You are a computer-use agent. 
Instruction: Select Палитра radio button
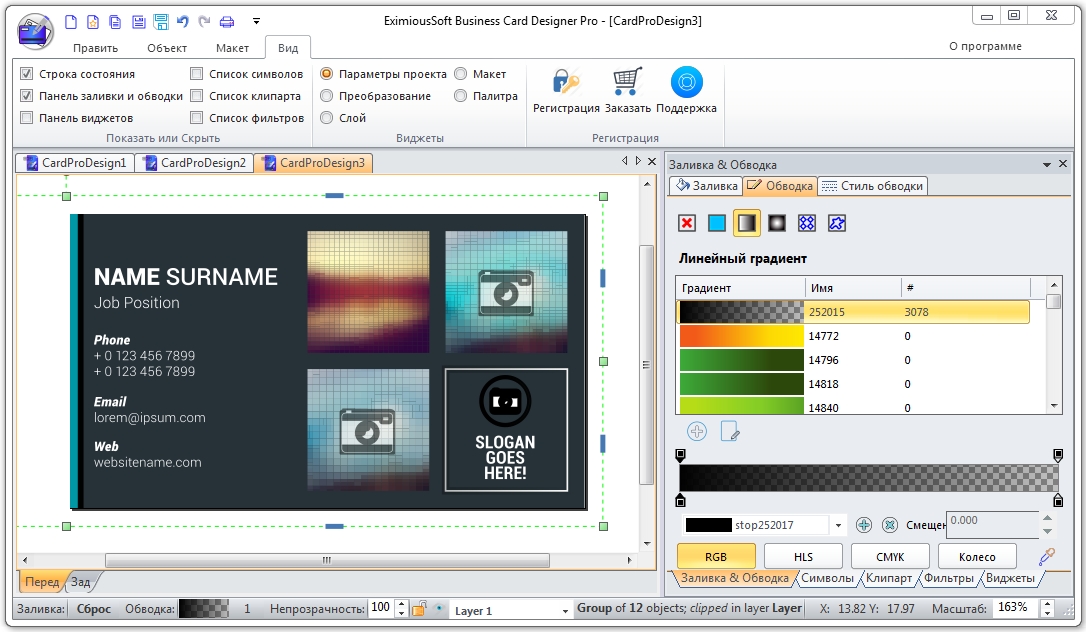click(461, 96)
